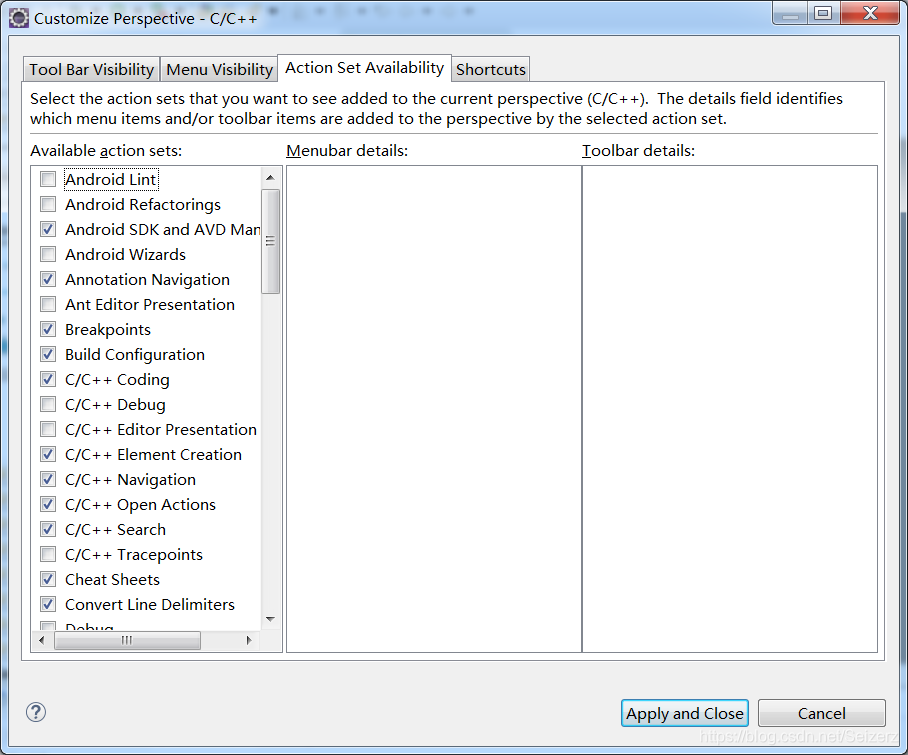Click the Eclipse icon in title bar
Viewport: 908px width, 755px height.
click(19, 18)
